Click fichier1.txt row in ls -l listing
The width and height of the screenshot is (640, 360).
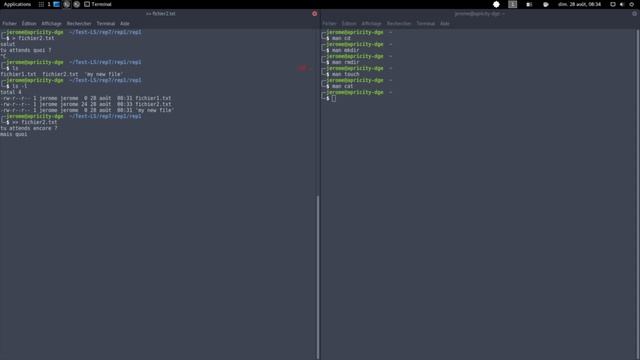pyautogui.click(x=86, y=98)
